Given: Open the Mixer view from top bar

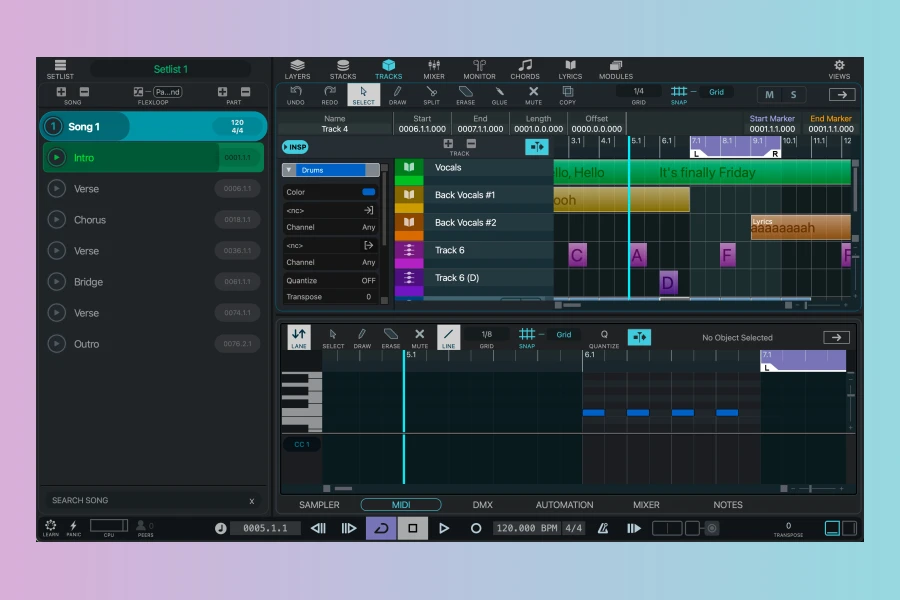Looking at the screenshot, I should tap(434, 69).
